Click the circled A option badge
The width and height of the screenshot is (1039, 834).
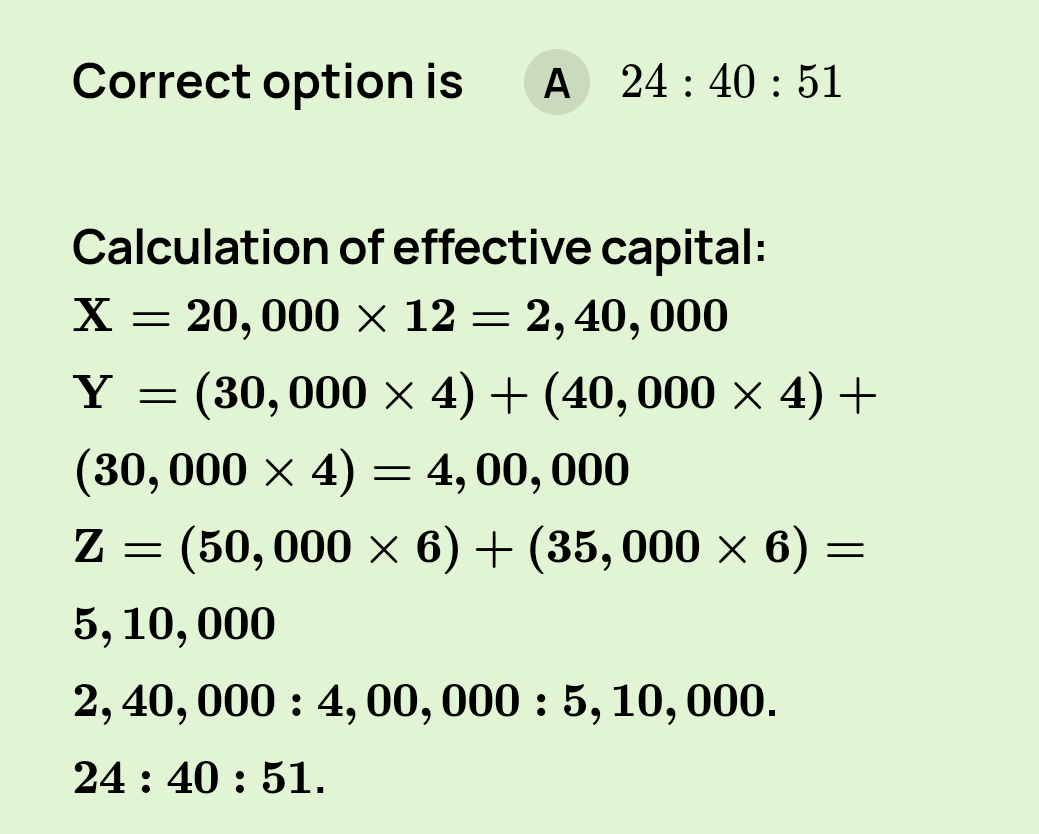pos(556,83)
